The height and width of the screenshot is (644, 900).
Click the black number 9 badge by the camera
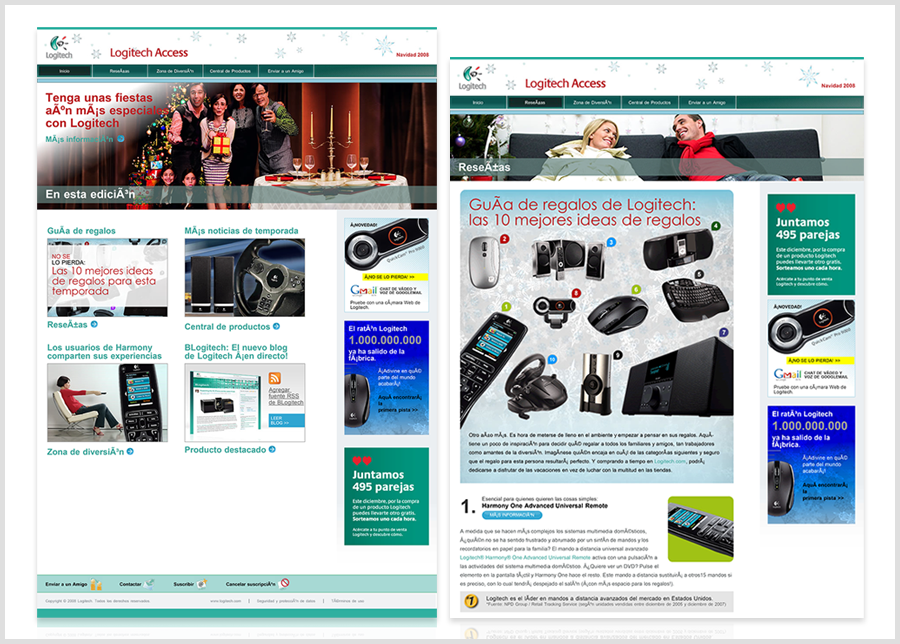coord(618,355)
